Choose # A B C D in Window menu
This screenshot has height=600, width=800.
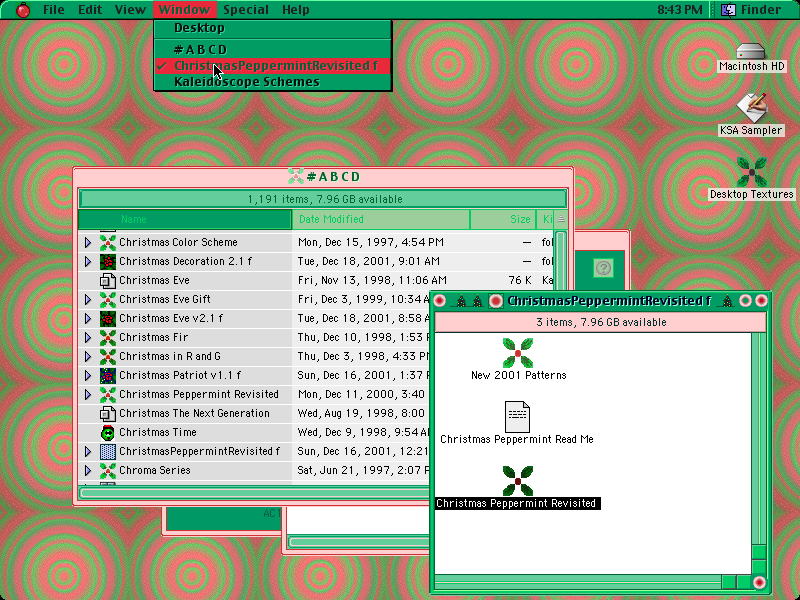click(x=273, y=49)
